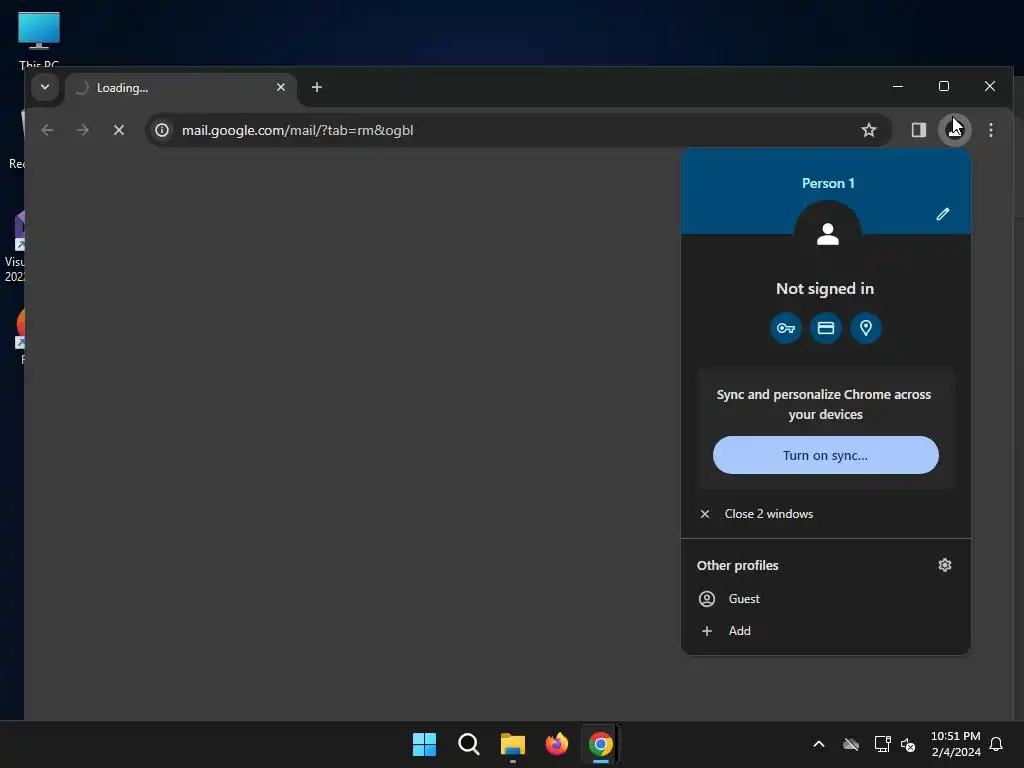Click the Person 1 avatar icon in profile menu
The width and height of the screenshot is (1024, 768).
827,234
